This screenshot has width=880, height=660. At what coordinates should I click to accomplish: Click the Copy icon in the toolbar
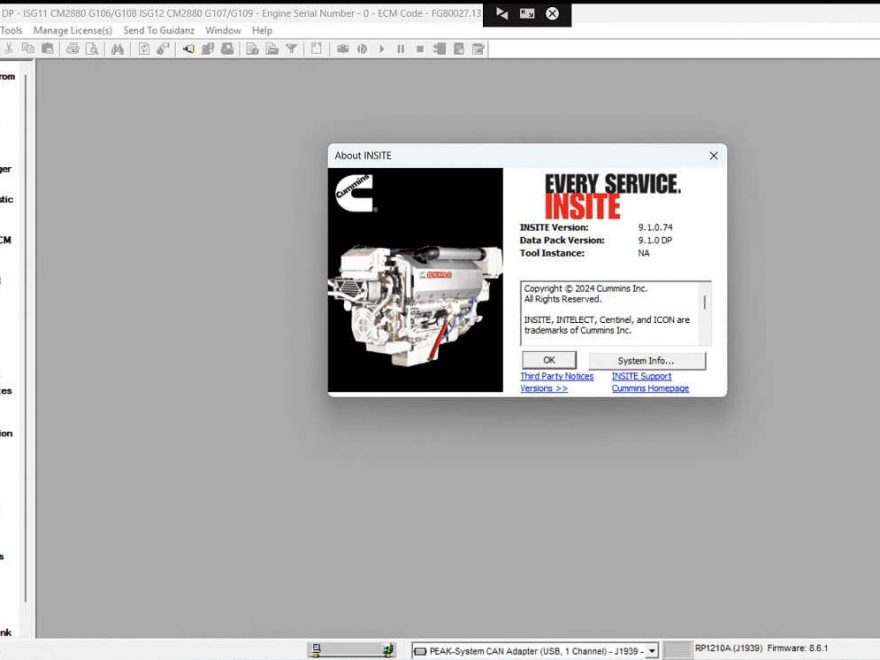pos(28,49)
